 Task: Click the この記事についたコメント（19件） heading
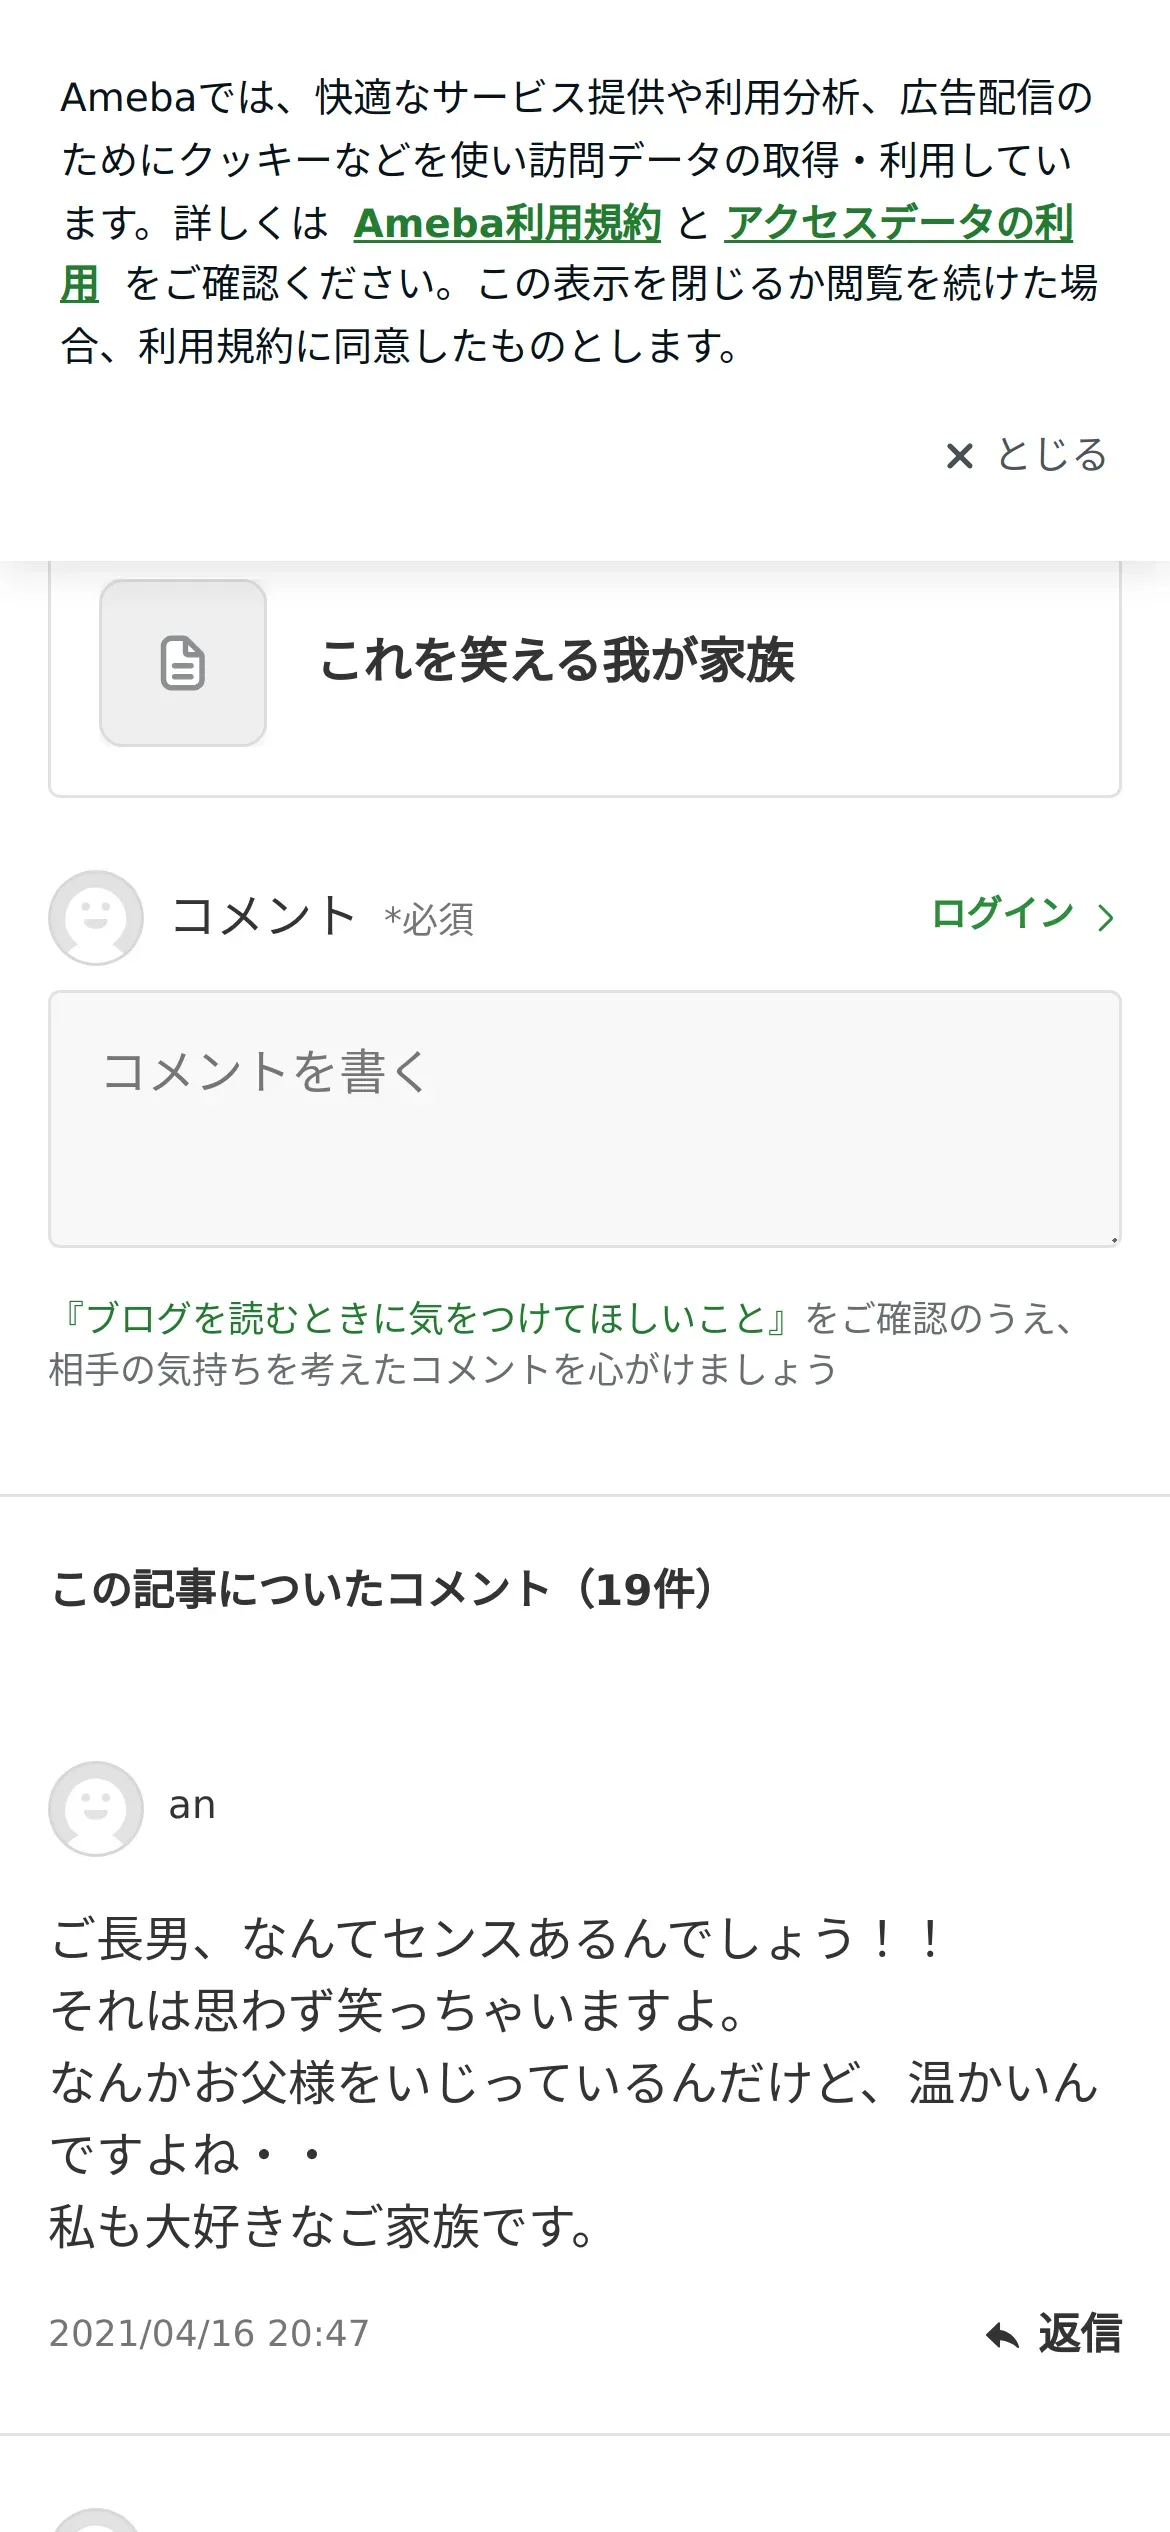(383, 1589)
